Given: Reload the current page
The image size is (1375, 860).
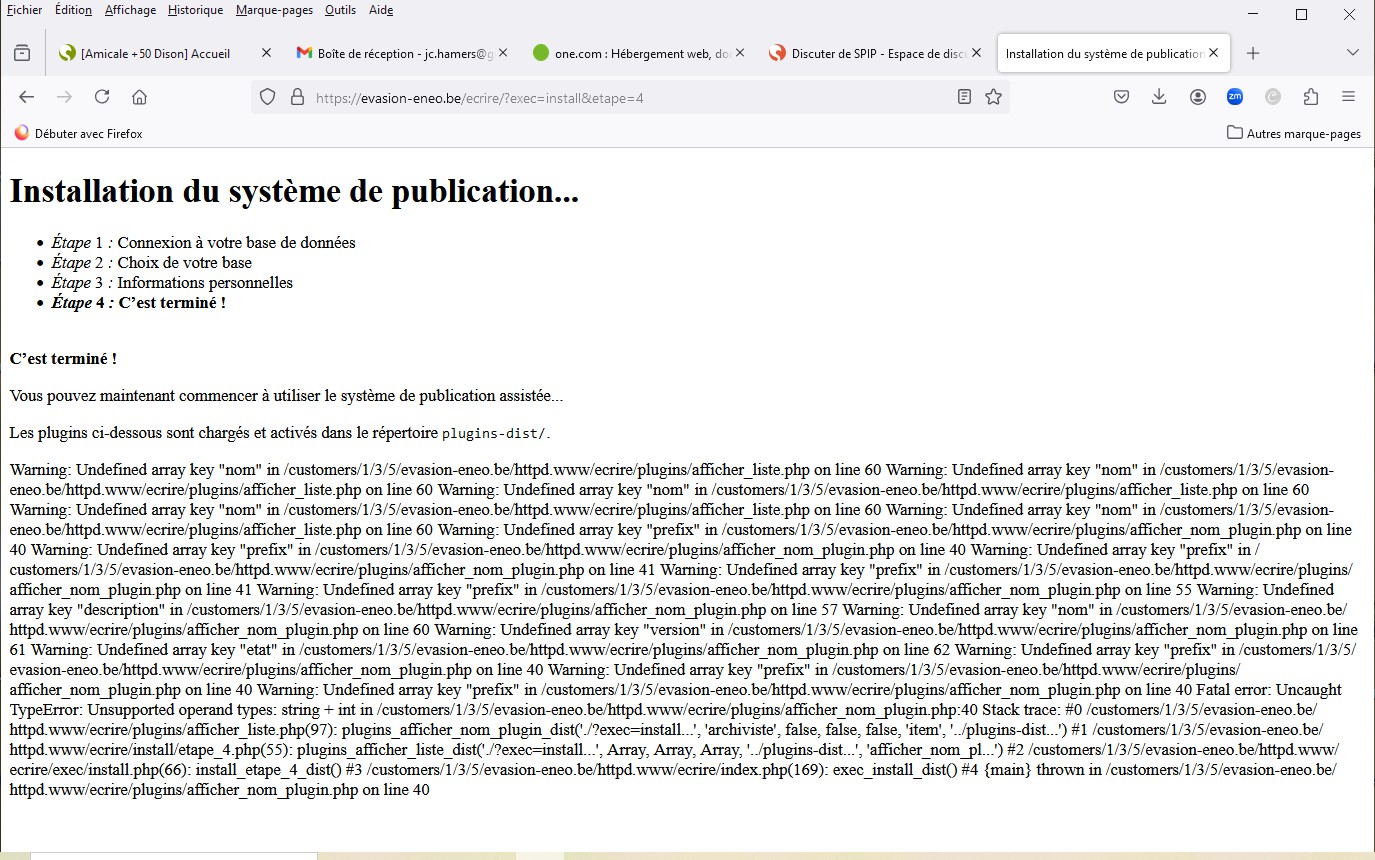Looking at the screenshot, I should click(x=102, y=97).
